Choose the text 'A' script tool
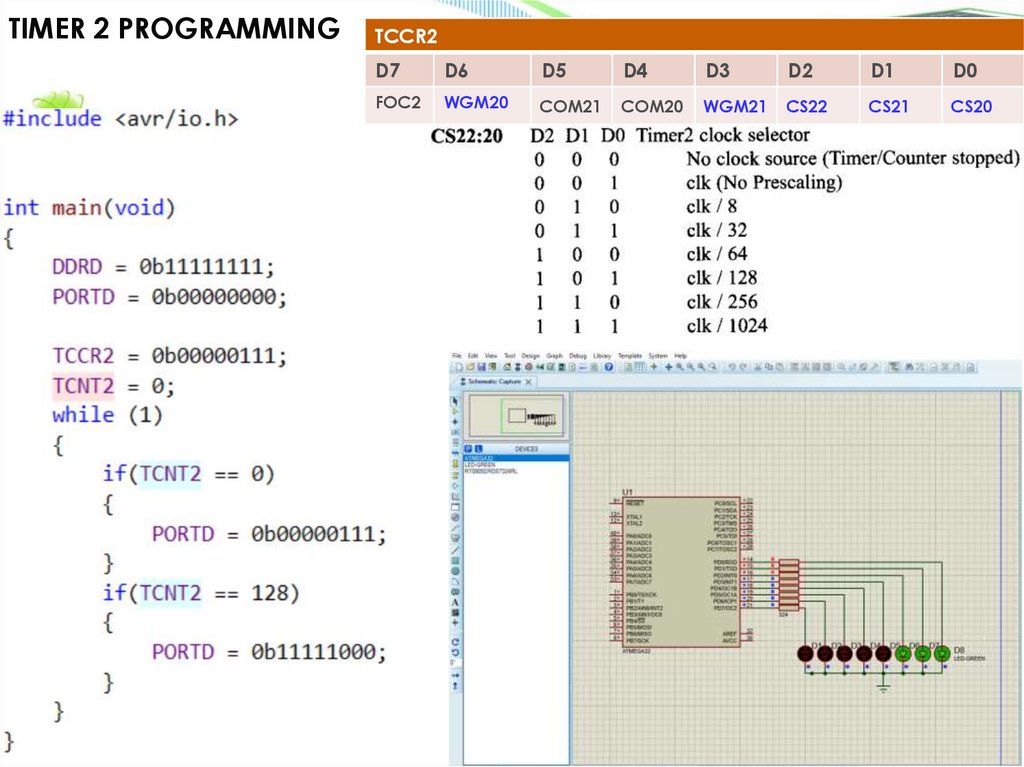This screenshot has height=767, width=1024. 456,603
